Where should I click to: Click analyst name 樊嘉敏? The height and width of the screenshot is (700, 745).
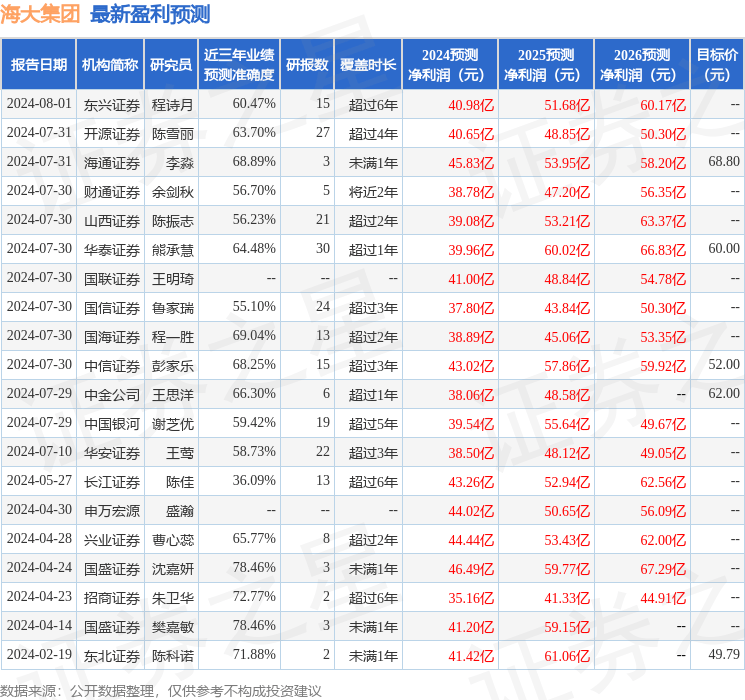173,627
